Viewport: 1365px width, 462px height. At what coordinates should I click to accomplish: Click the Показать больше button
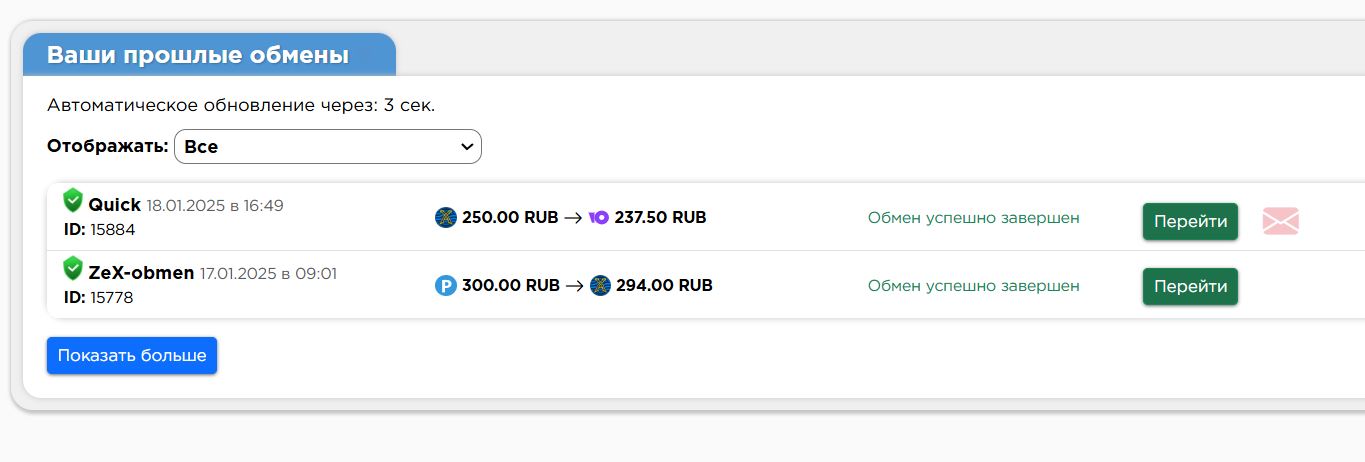pos(132,356)
